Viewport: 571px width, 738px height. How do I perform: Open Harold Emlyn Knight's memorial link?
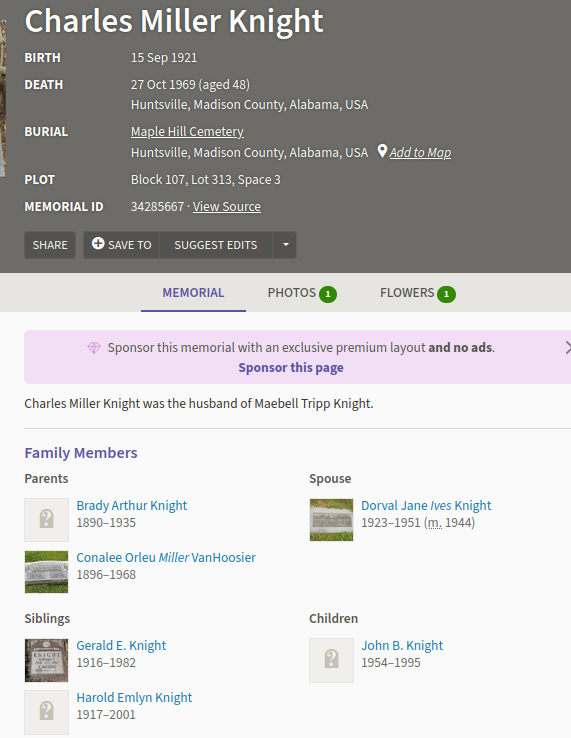134,697
